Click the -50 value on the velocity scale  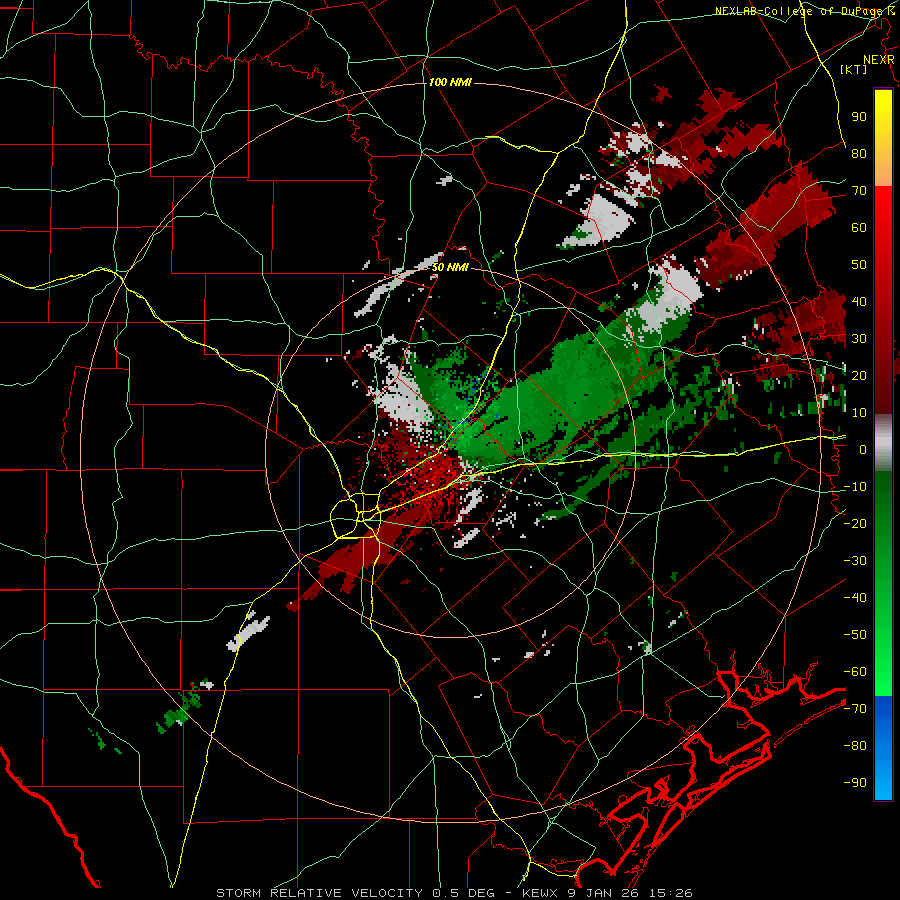pyautogui.click(x=855, y=635)
